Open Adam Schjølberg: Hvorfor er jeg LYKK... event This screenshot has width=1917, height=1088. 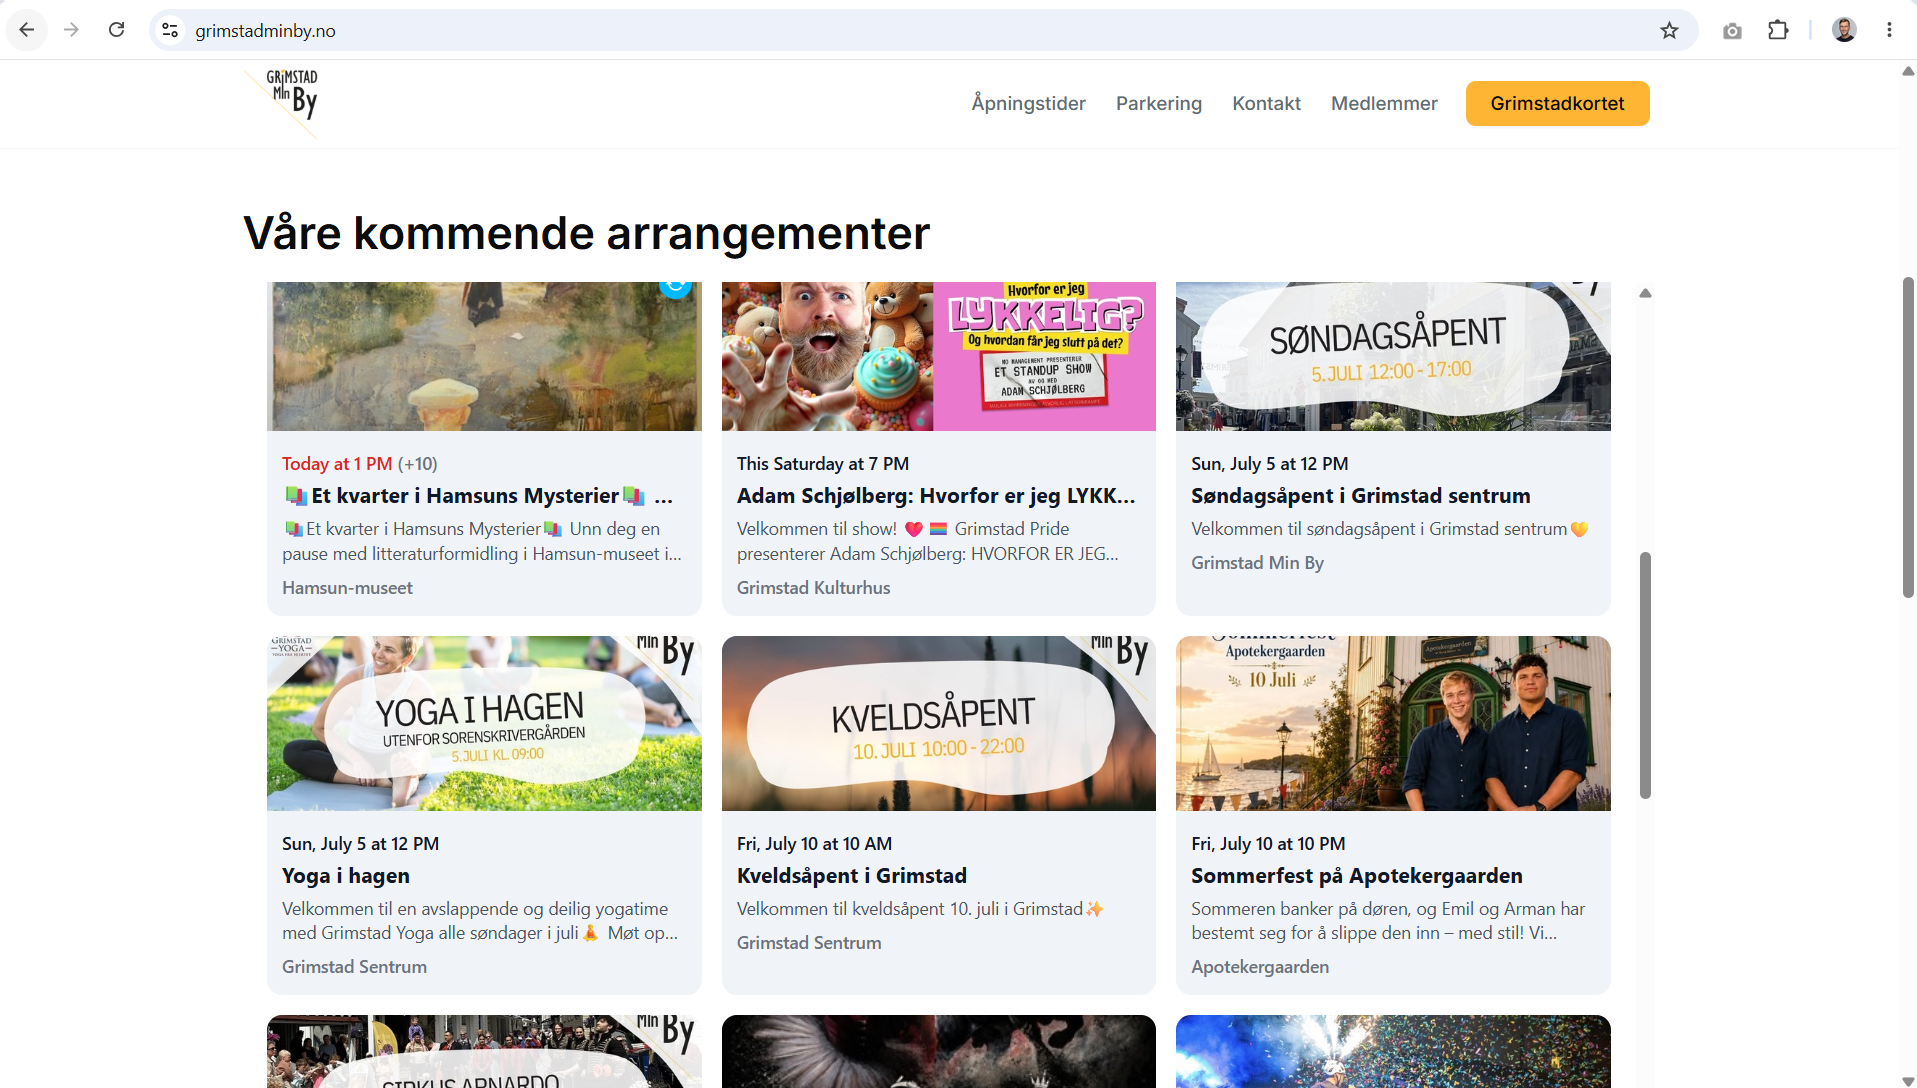point(936,496)
